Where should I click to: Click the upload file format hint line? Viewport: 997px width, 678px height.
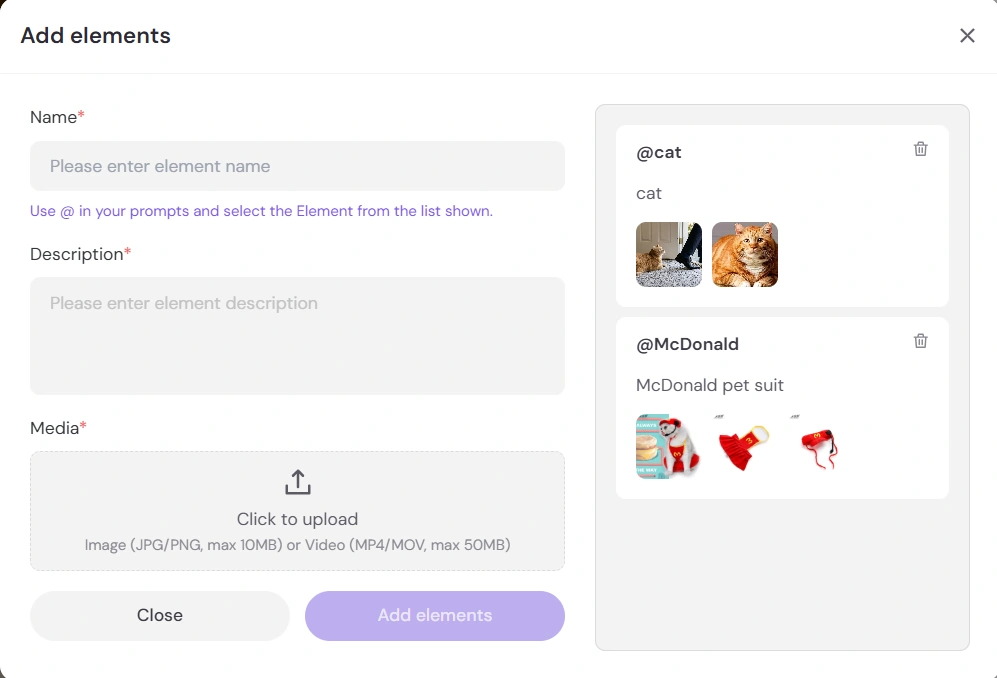[x=297, y=545]
